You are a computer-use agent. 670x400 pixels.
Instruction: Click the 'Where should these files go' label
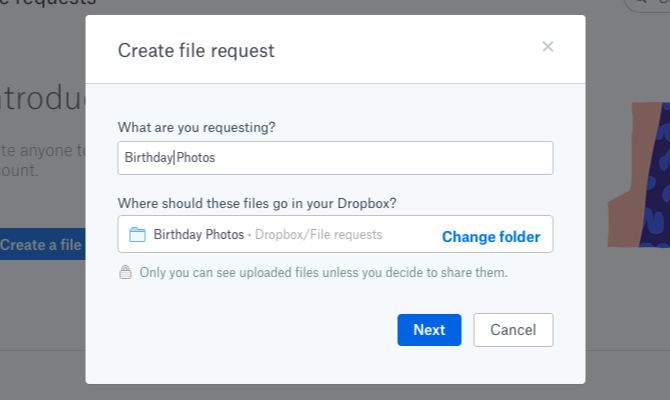(x=257, y=203)
